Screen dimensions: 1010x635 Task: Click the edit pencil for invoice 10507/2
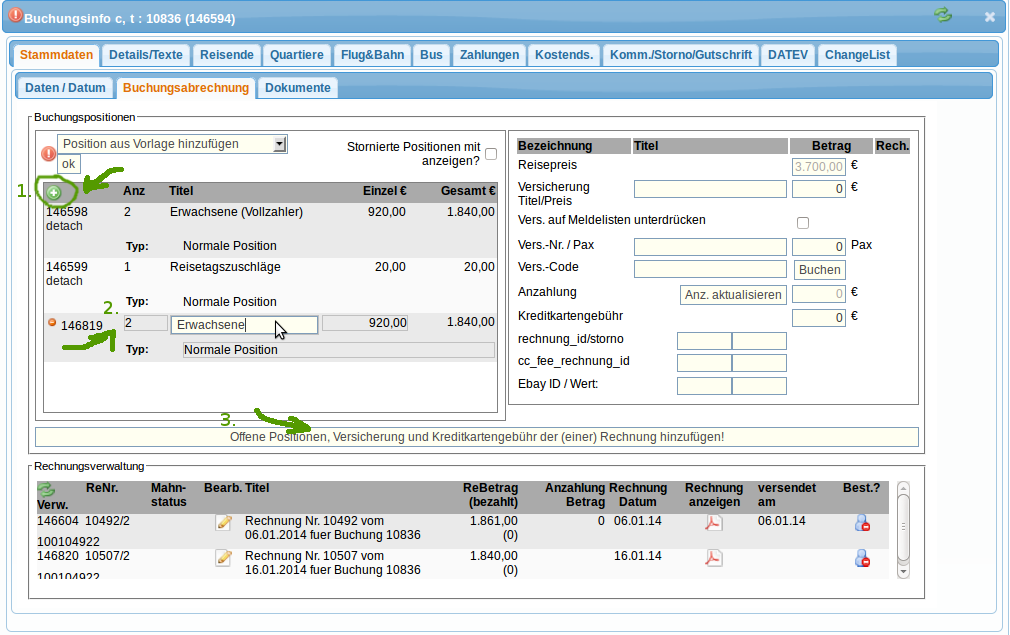223,557
